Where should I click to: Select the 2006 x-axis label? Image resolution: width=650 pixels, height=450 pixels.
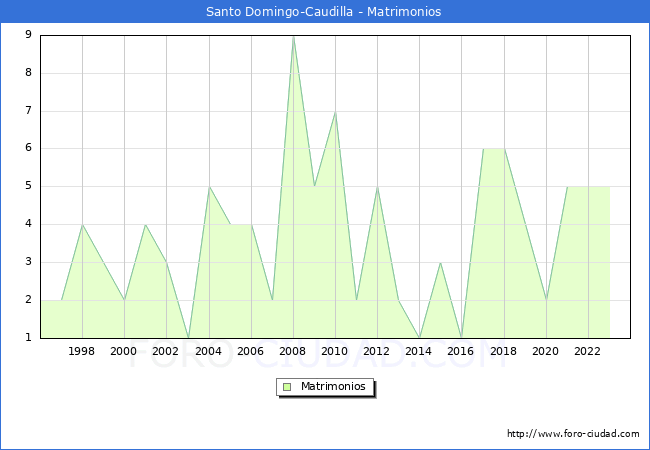(250, 351)
